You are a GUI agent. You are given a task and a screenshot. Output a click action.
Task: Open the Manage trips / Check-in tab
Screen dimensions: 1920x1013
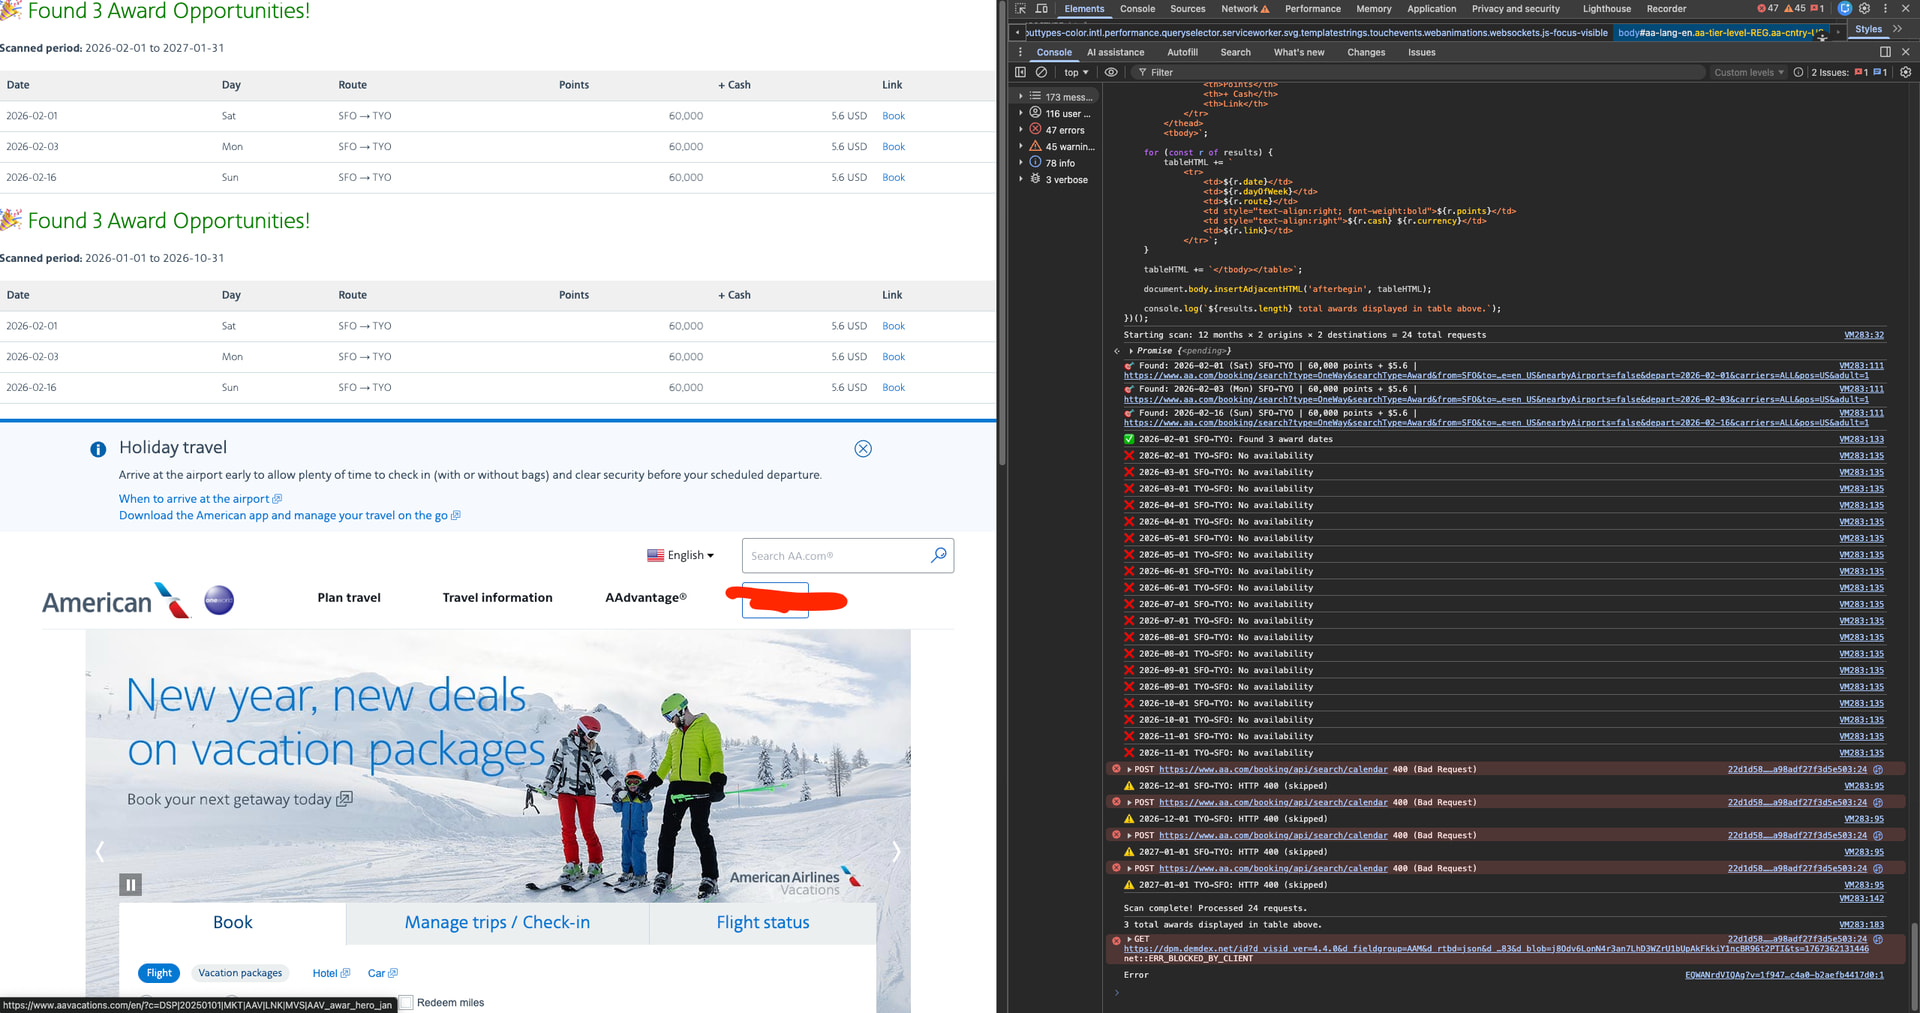497,923
